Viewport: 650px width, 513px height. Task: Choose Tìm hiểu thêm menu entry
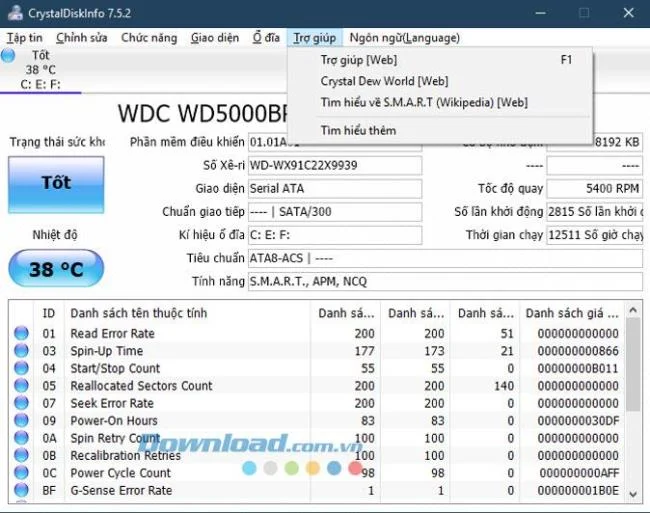pos(440,131)
